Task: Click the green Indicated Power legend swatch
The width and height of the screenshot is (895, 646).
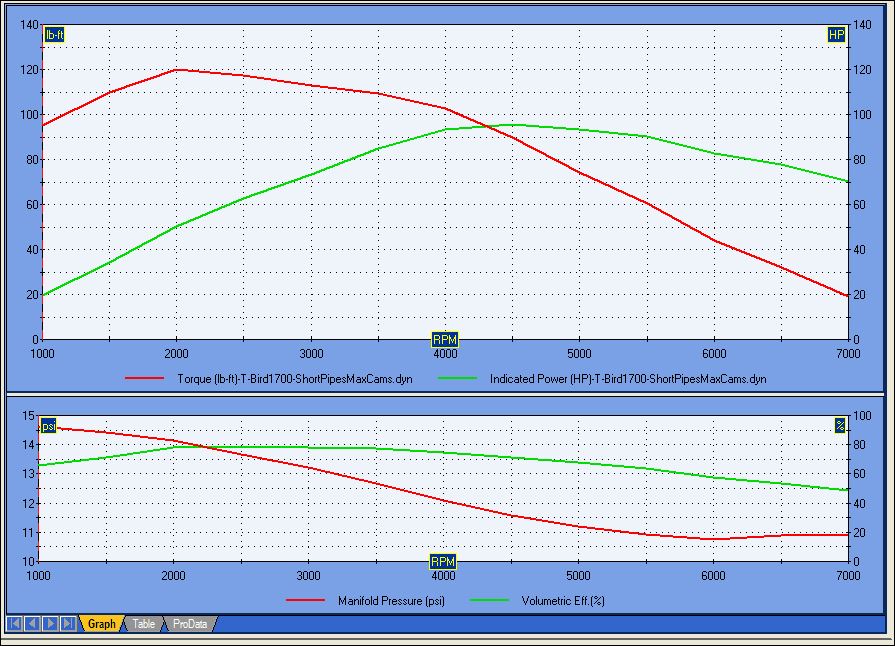Action: click(x=457, y=378)
